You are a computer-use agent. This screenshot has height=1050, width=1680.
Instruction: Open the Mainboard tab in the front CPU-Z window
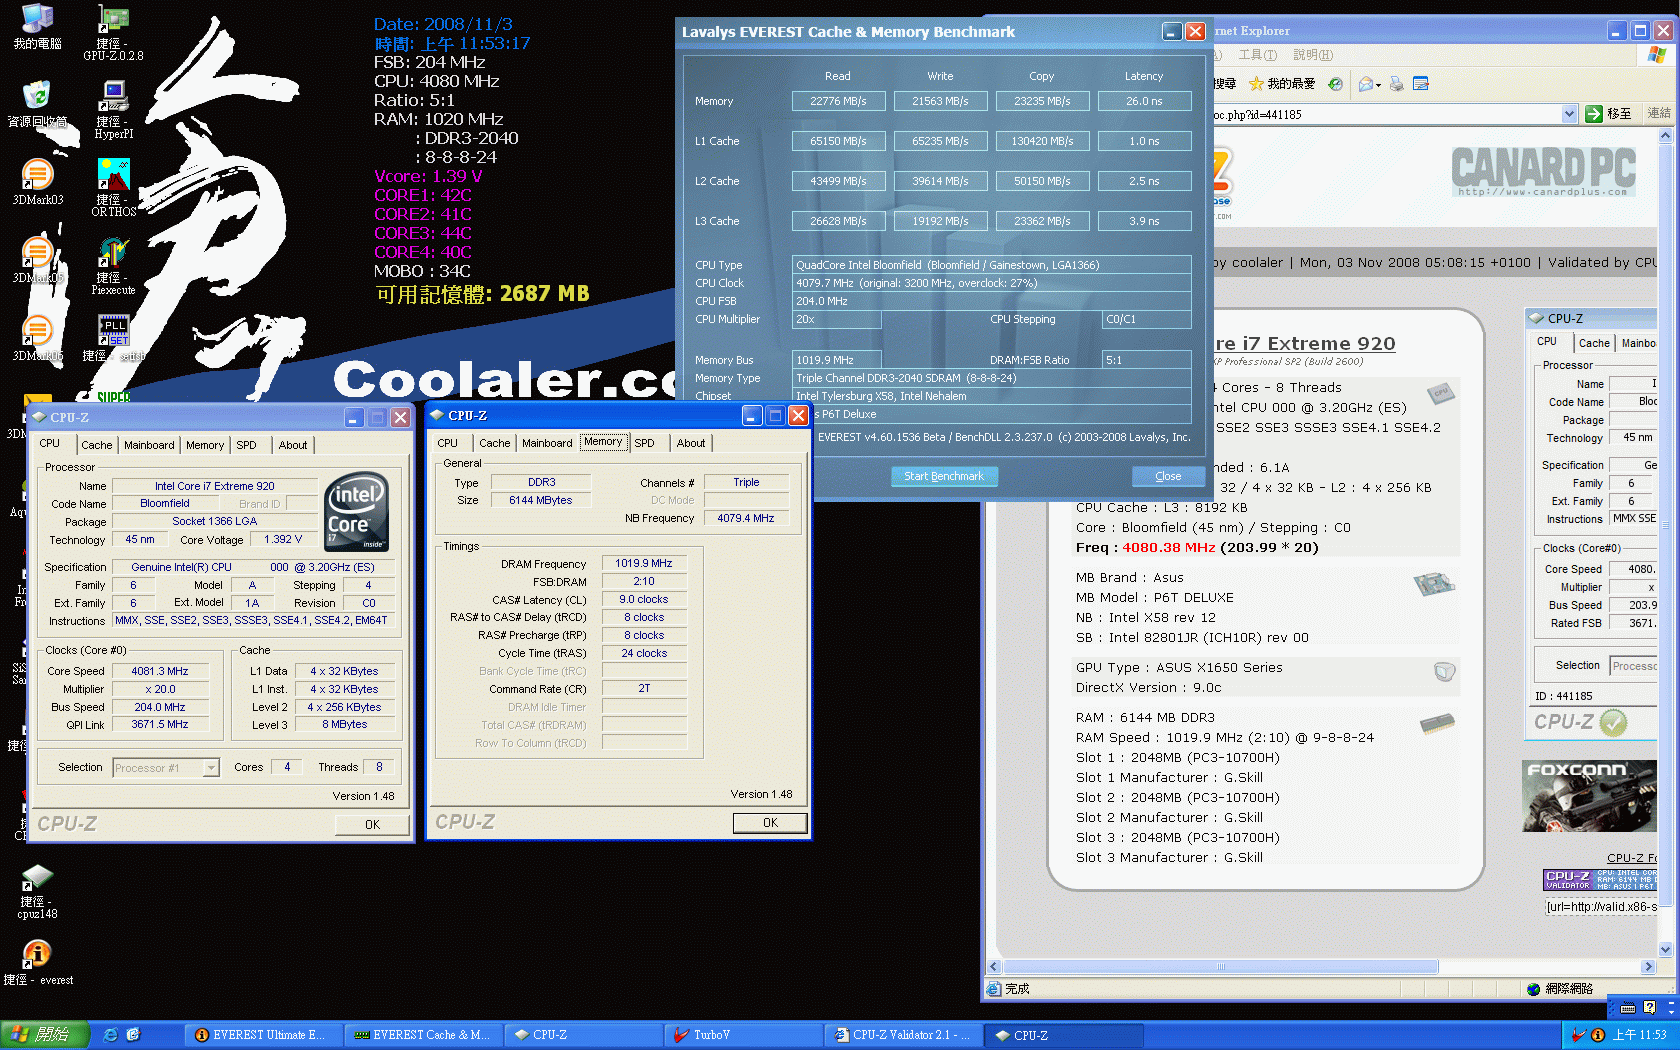coord(547,443)
